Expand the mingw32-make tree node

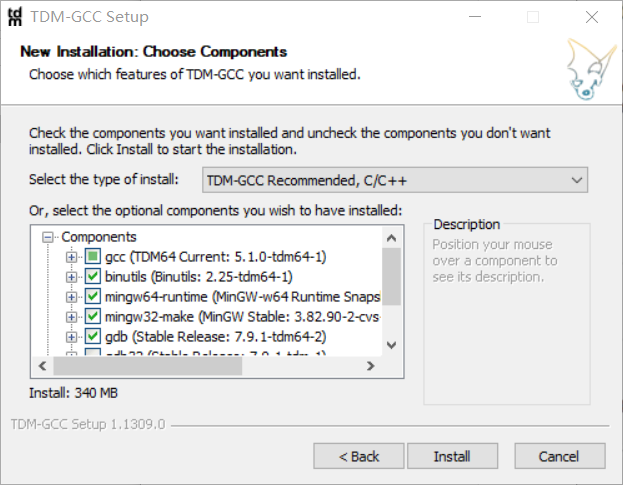72,317
